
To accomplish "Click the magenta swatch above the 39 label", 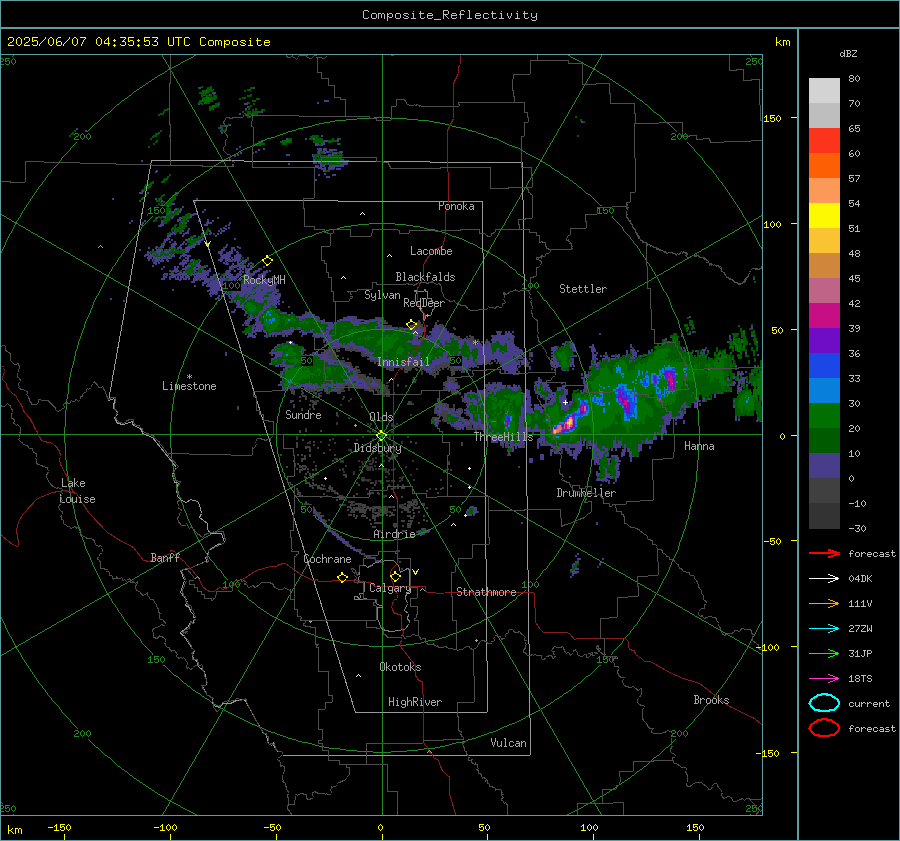I will [824, 316].
